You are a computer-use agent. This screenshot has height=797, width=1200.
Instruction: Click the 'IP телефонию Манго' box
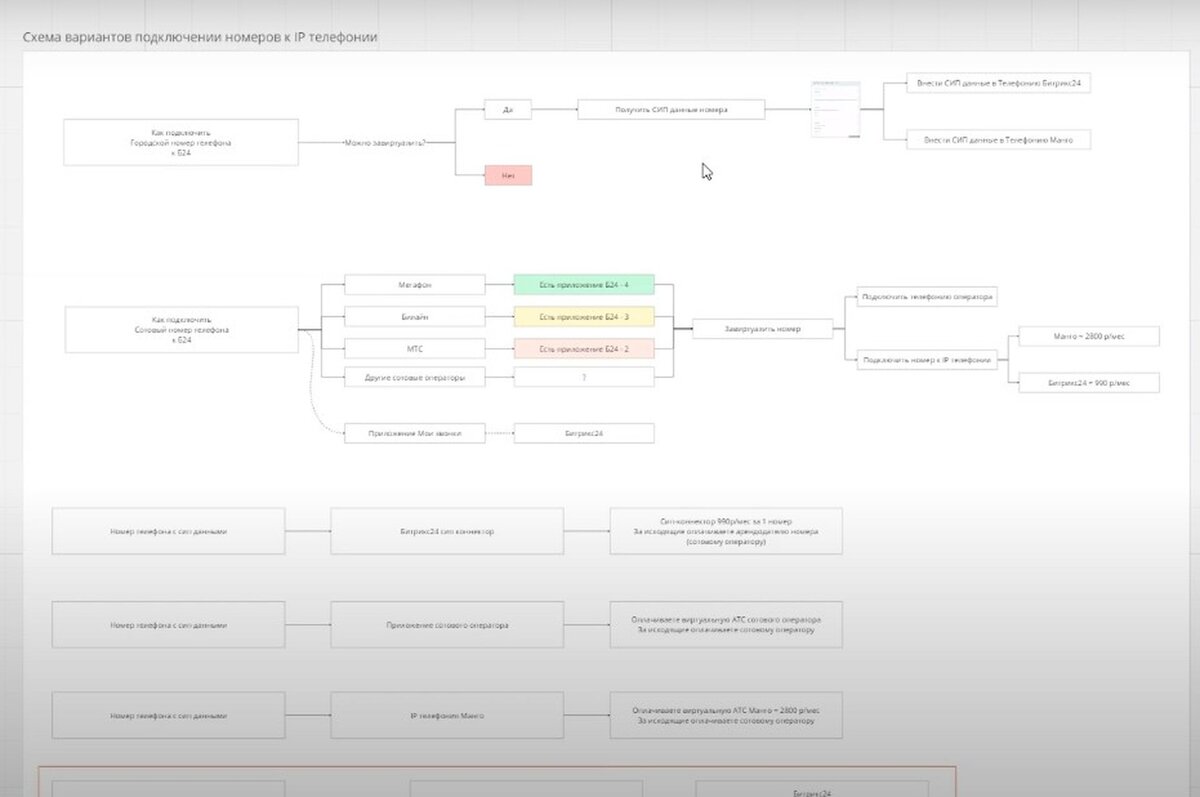point(447,716)
